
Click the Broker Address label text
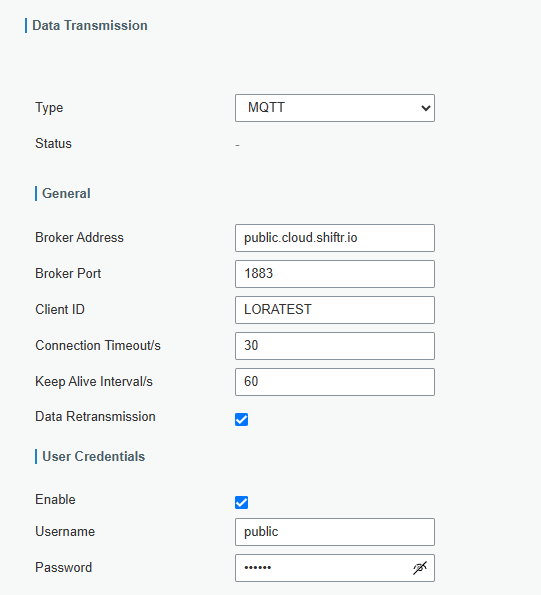[x=79, y=238]
